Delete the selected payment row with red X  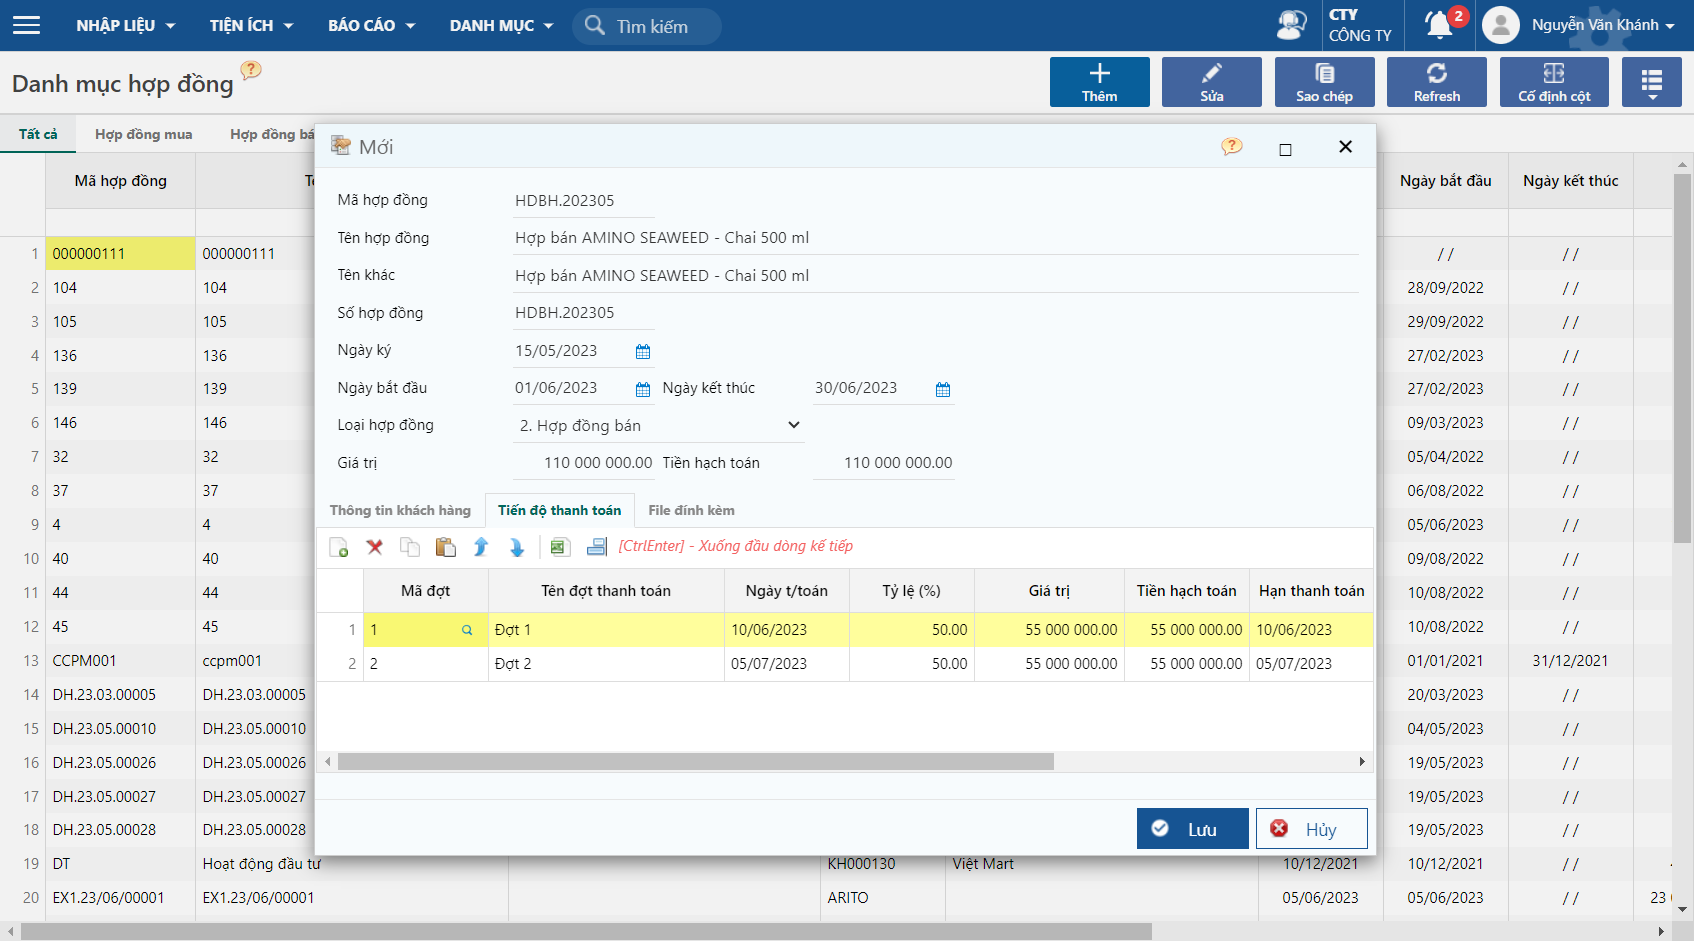click(x=375, y=547)
